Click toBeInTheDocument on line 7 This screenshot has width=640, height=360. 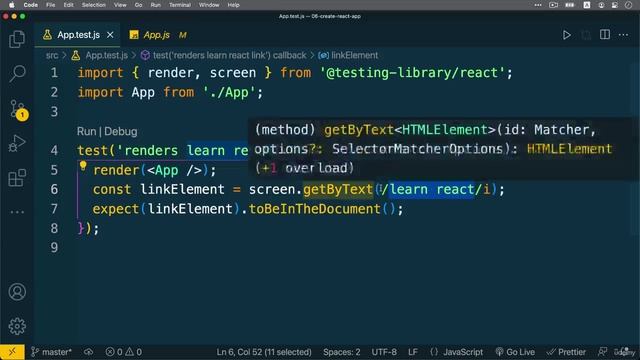[x=315, y=209]
